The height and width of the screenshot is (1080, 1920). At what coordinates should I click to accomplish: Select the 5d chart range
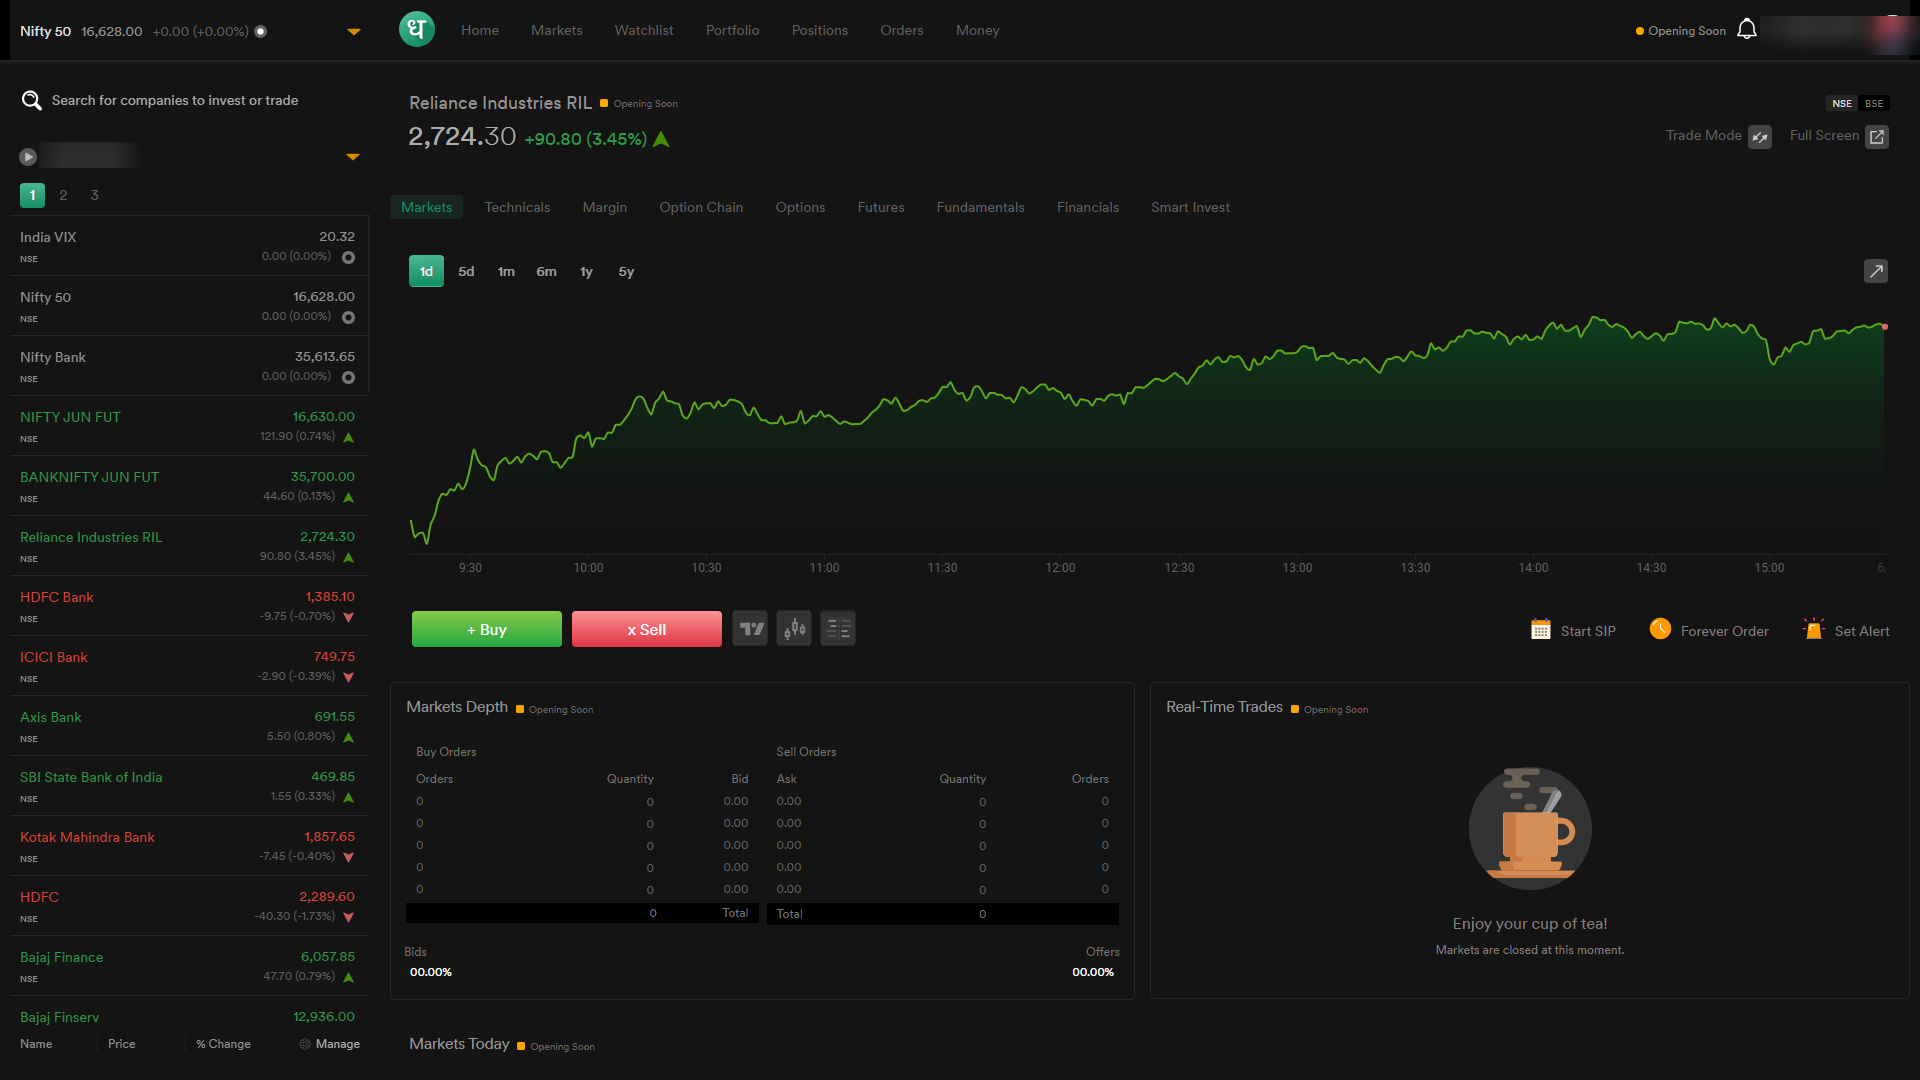point(466,271)
